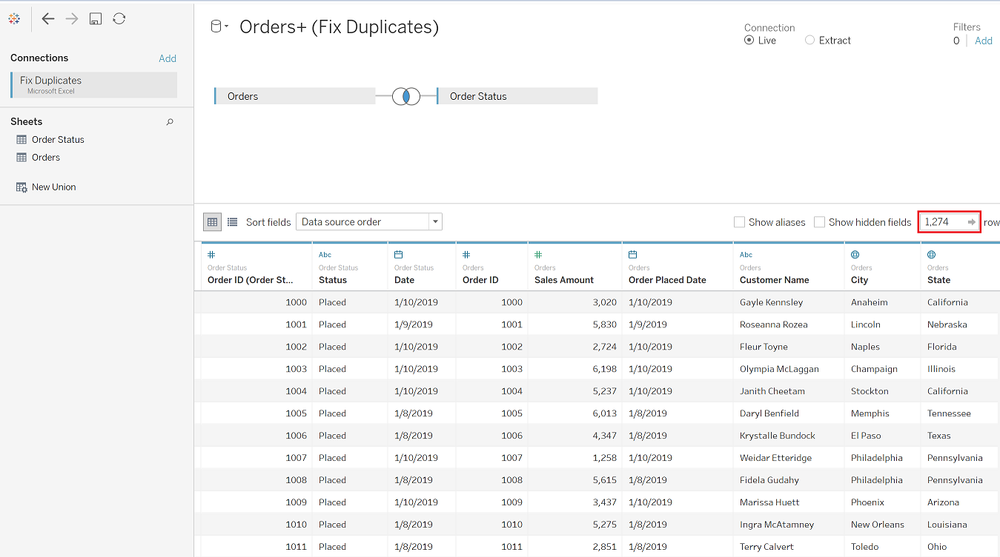Change the Order Placed Date type icon
This screenshot has width=1000, height=557.
pos(633,255)
